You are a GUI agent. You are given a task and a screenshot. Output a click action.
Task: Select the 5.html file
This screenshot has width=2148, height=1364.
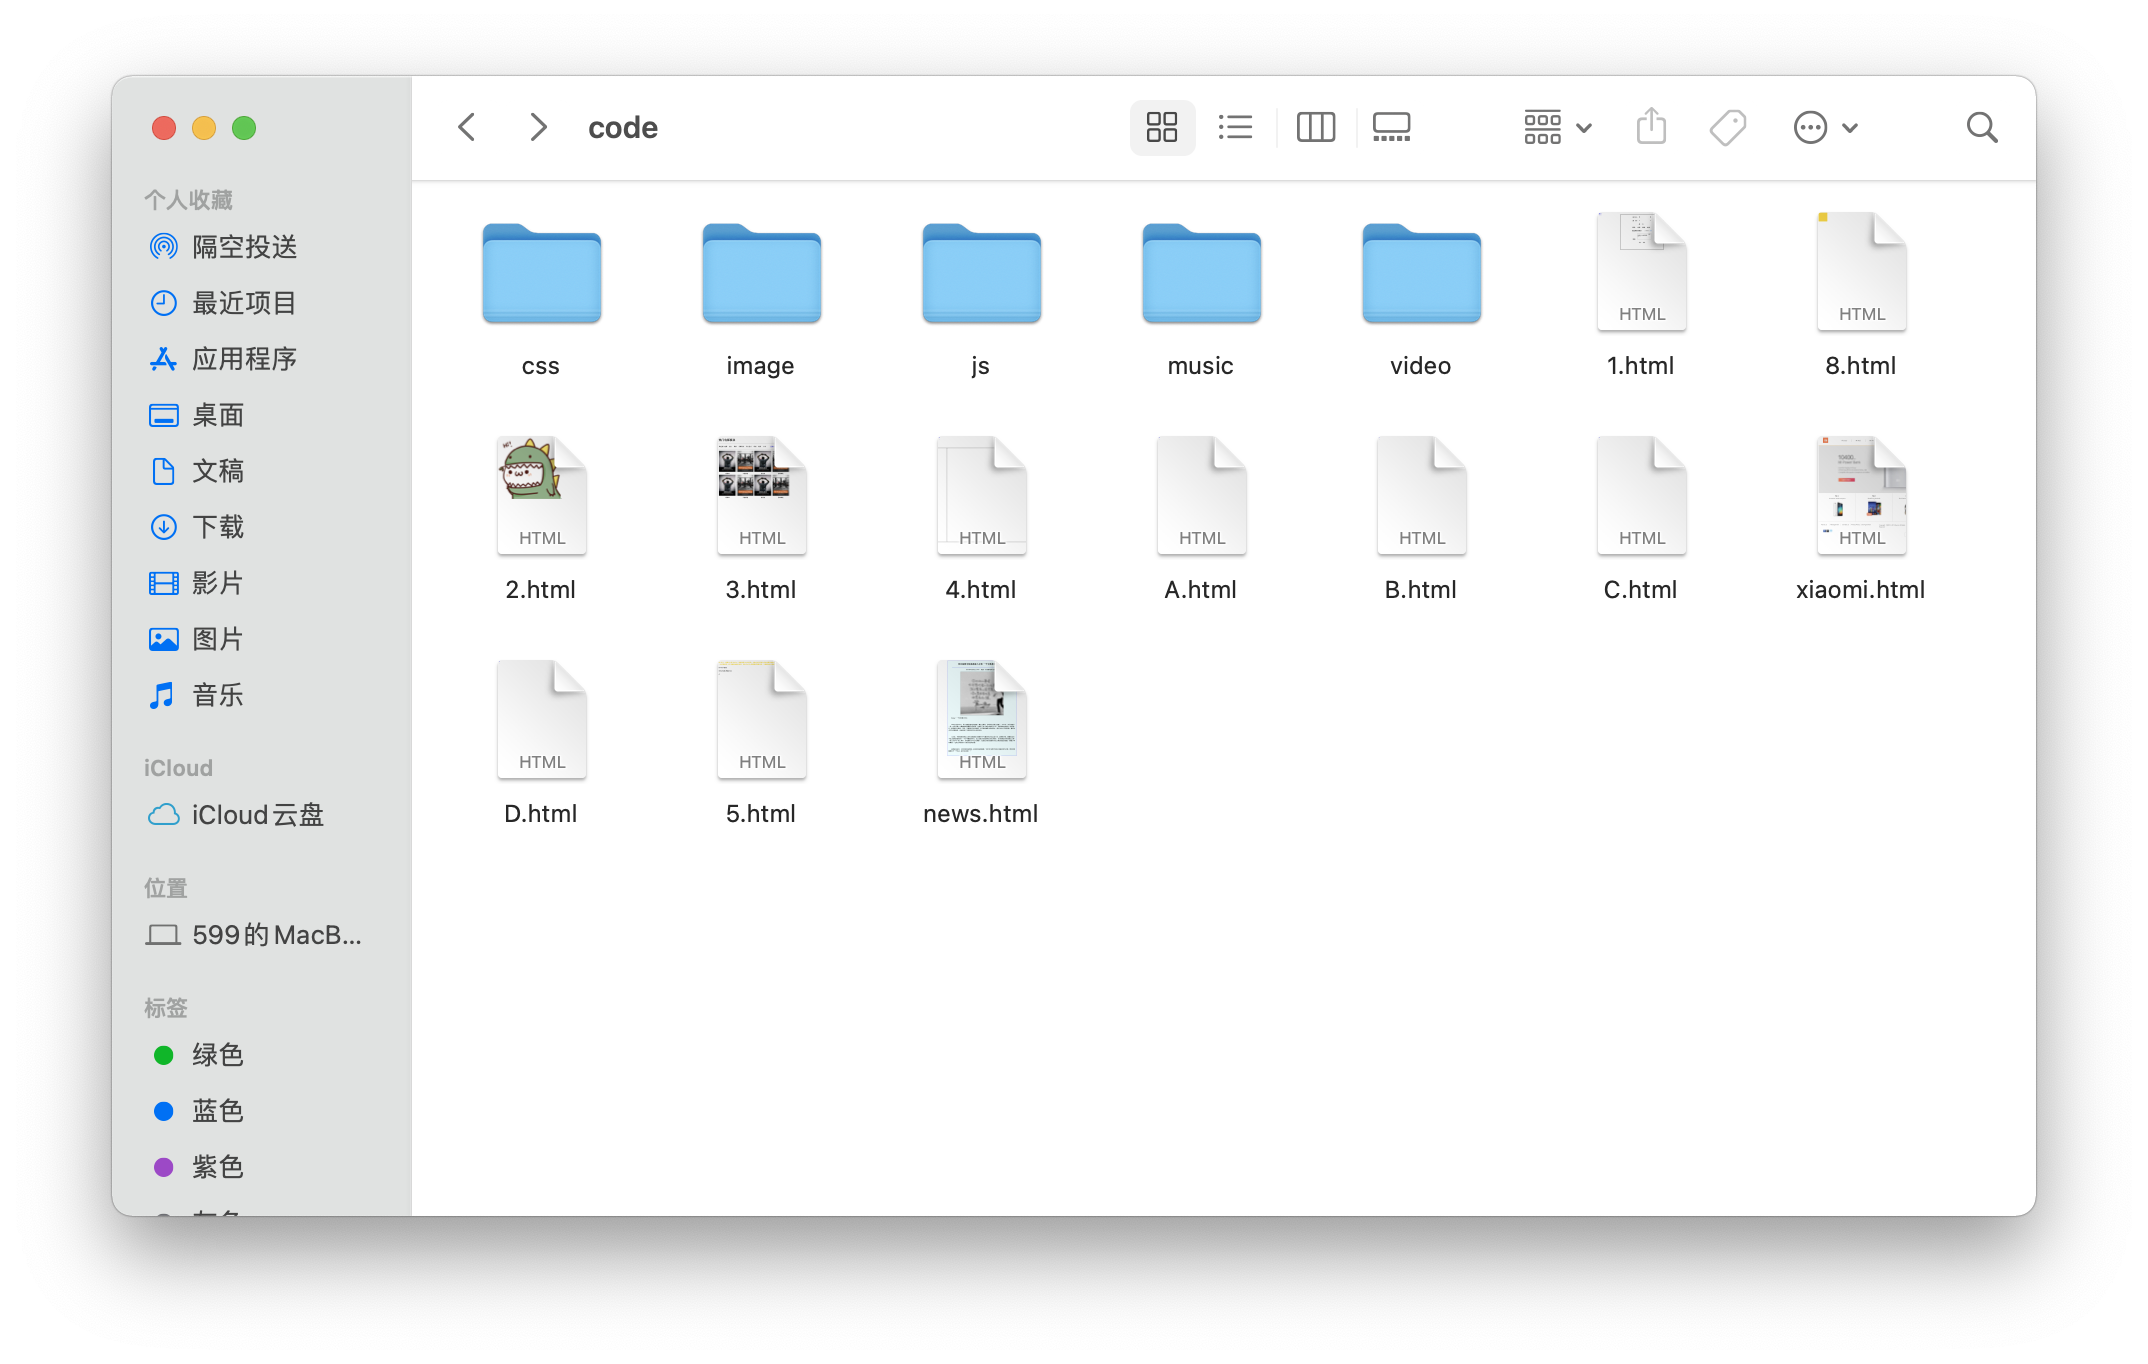pos(761,719)
